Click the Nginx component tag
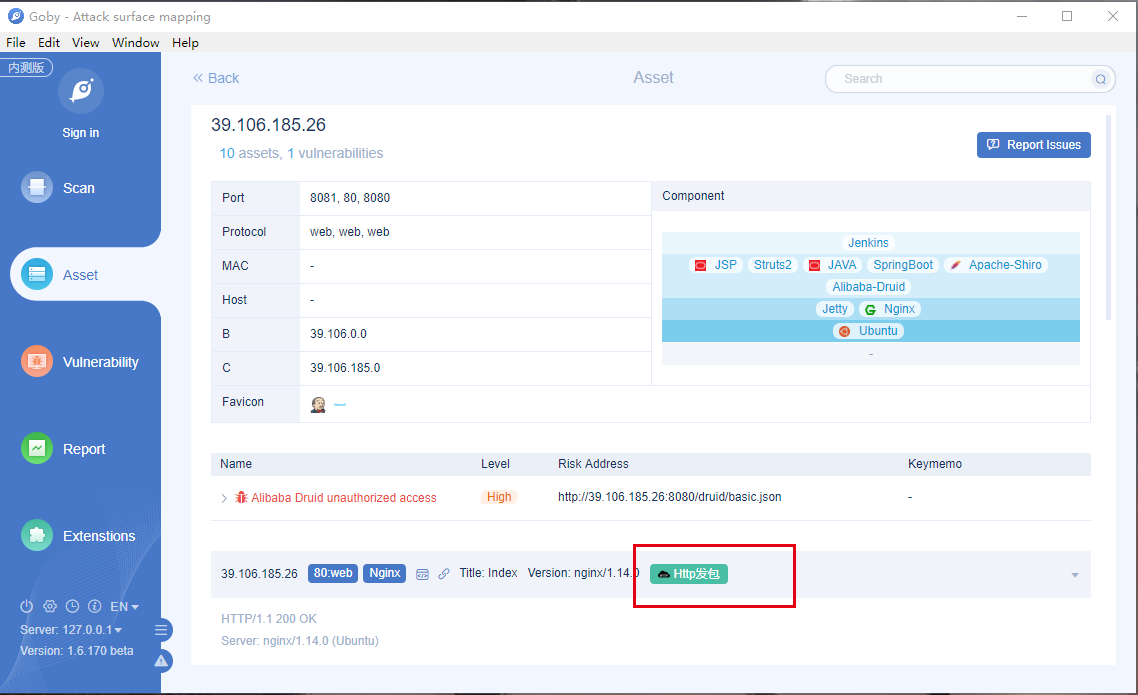 pyautogui.click(x=890, y=309)
